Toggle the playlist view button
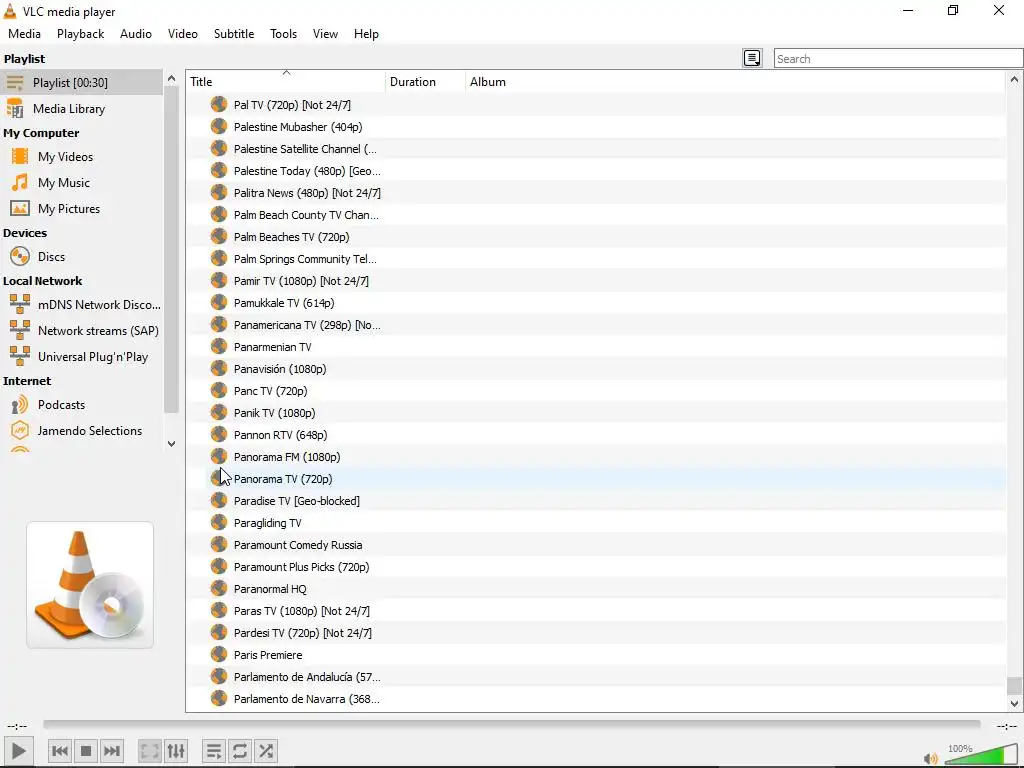 point(214,751)
